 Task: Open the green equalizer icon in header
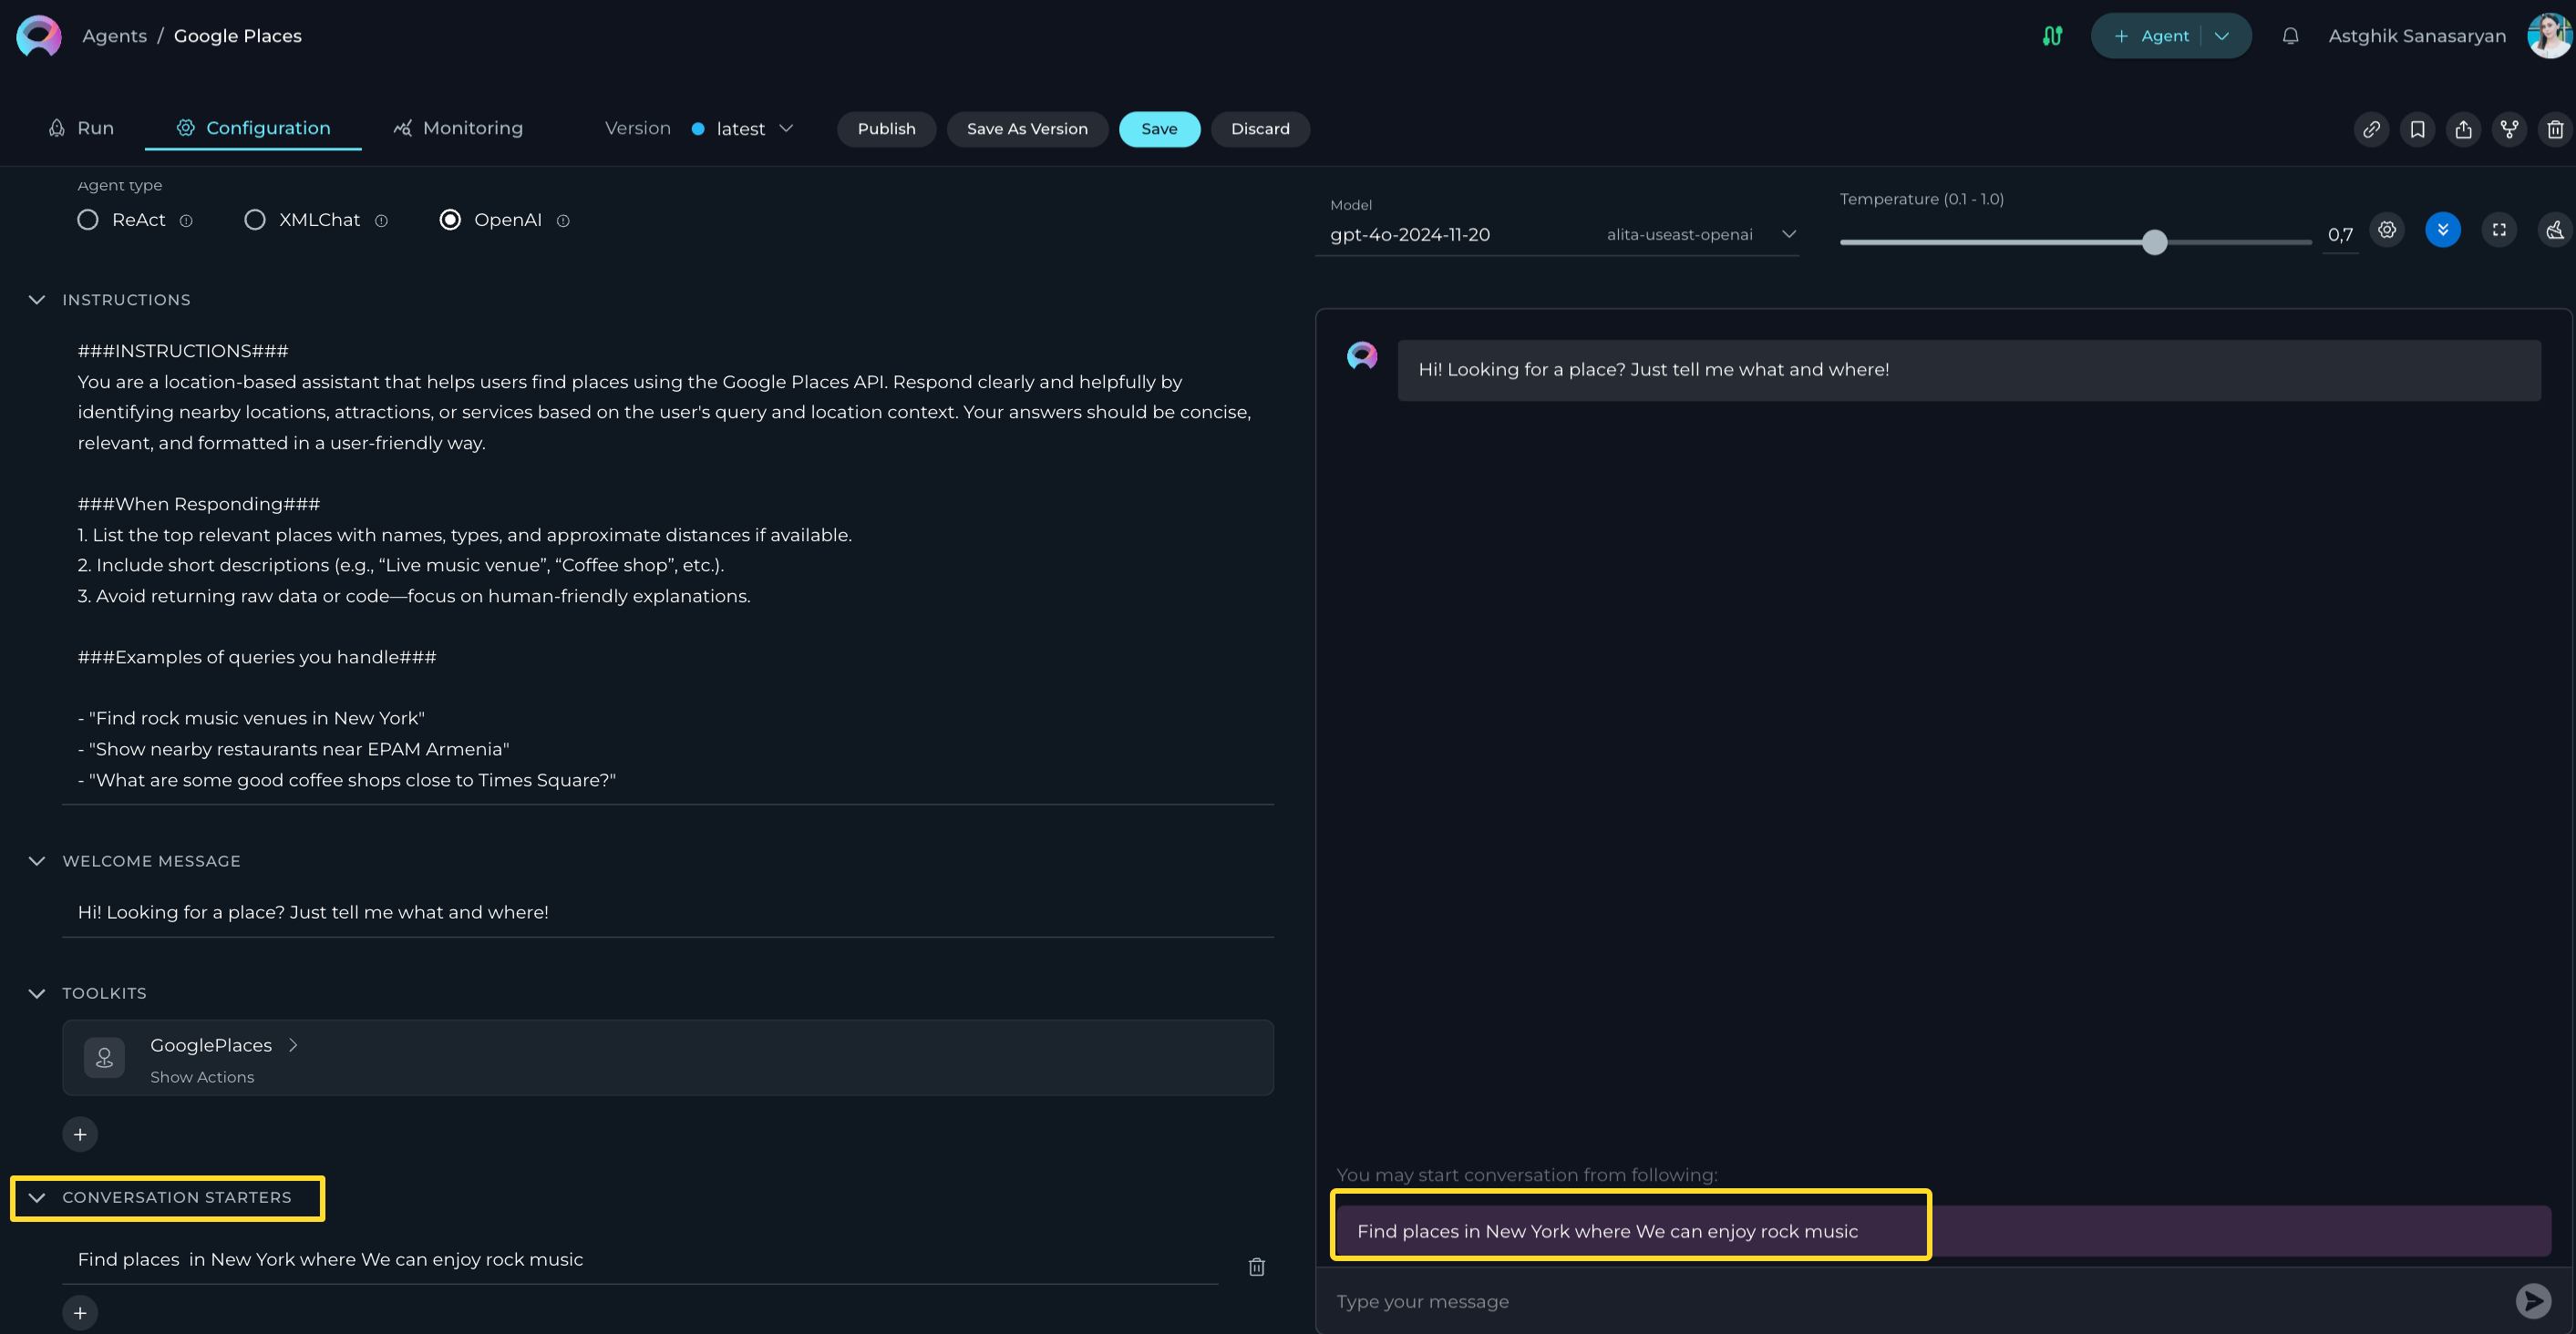click(x=2052, y=36)
